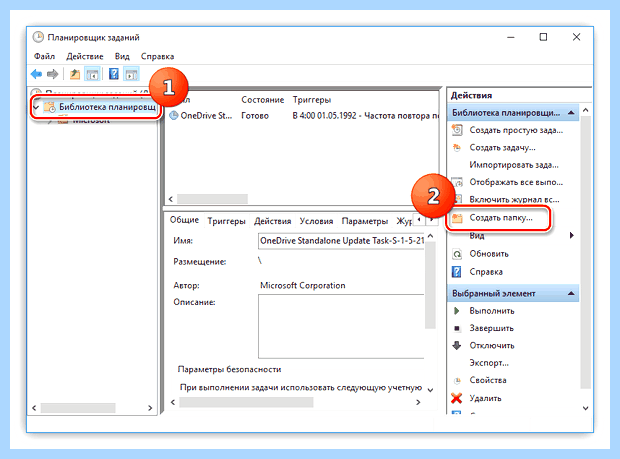
Task: Open the Справка menu in menu bar
Action: (157, 57)
